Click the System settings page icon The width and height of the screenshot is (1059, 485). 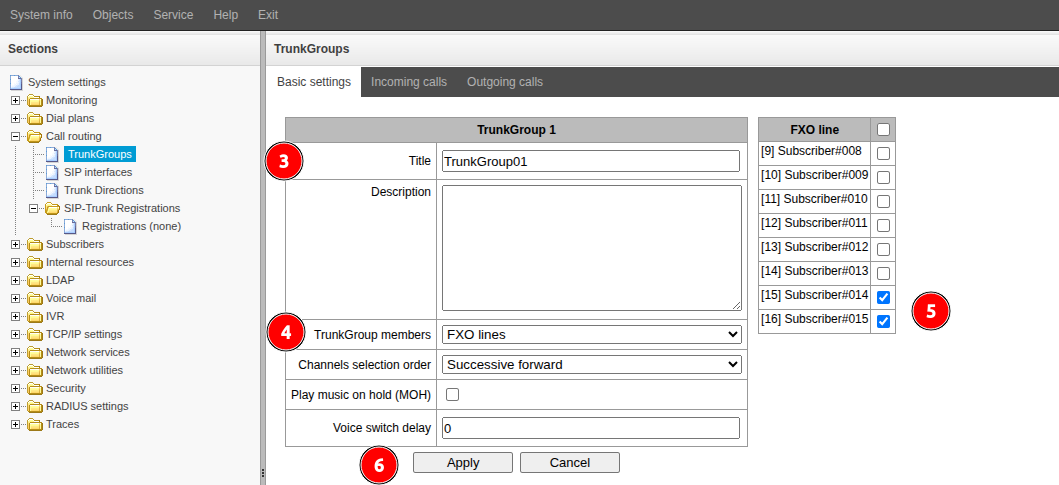click(16, 82)
